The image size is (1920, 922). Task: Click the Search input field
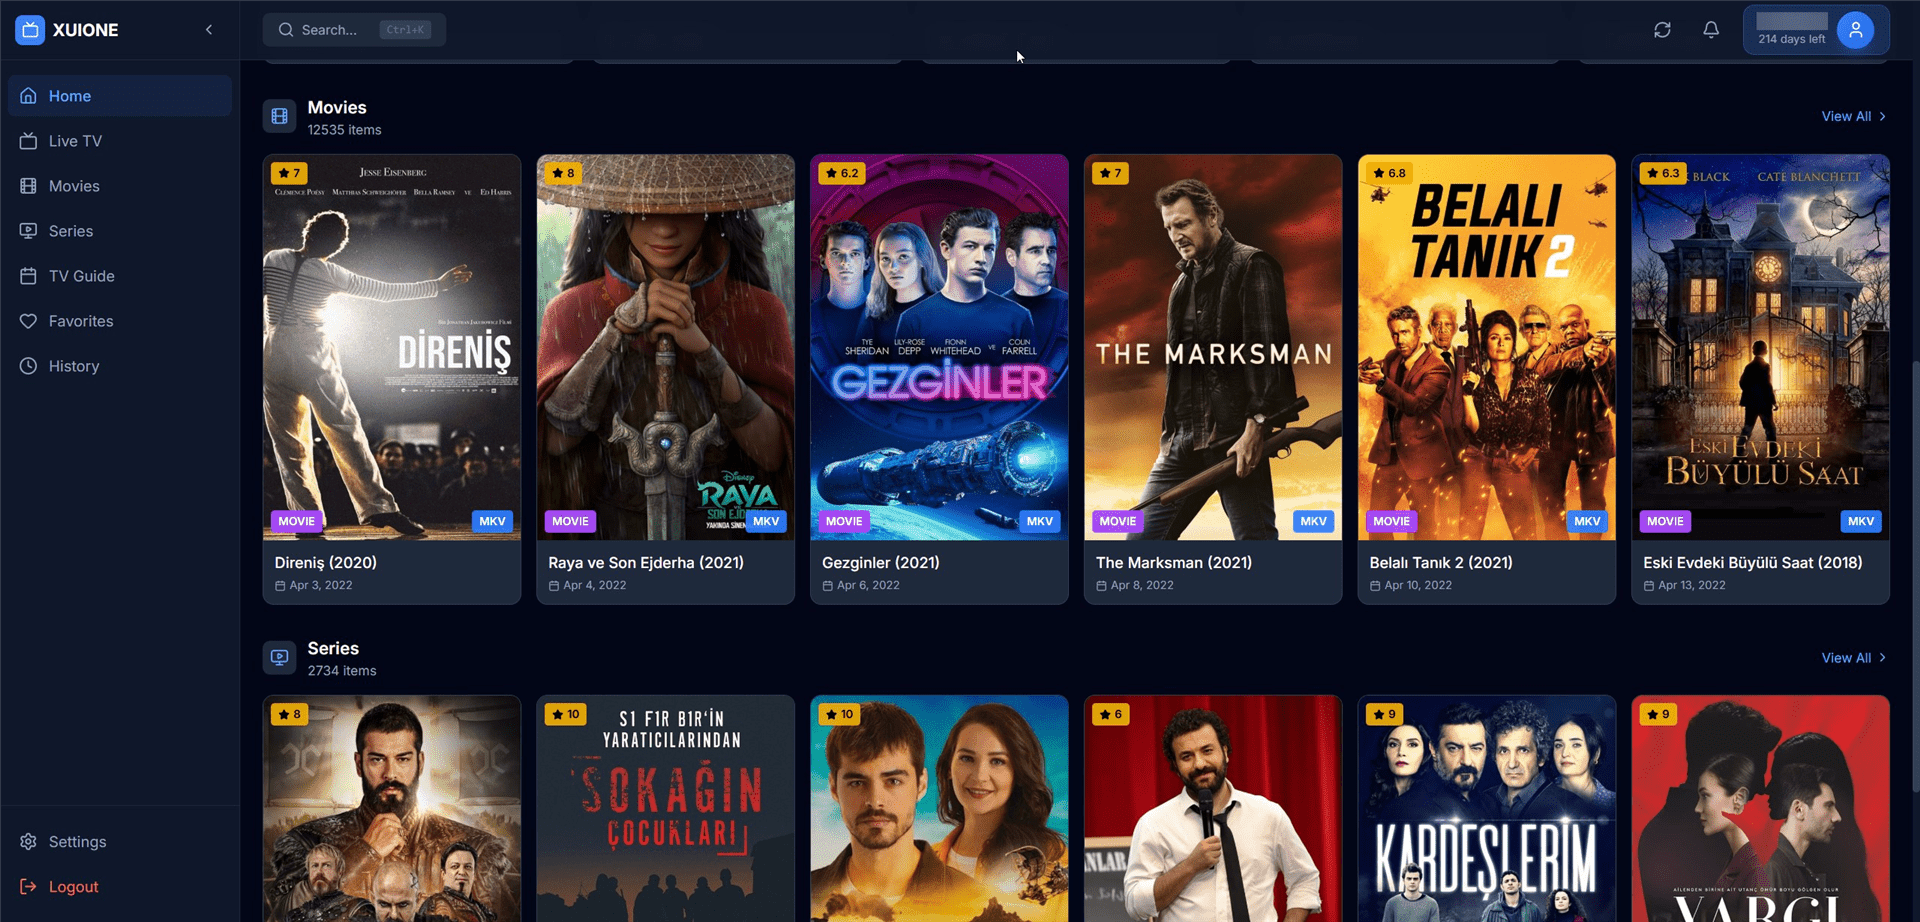pos(354,30)
